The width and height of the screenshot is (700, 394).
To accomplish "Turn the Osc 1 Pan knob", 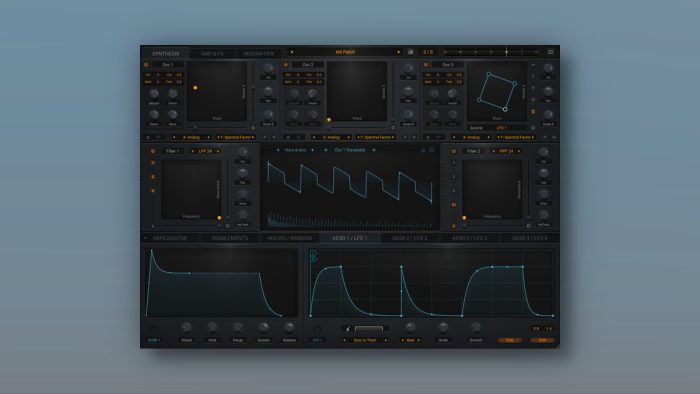I will click(268, 91).
